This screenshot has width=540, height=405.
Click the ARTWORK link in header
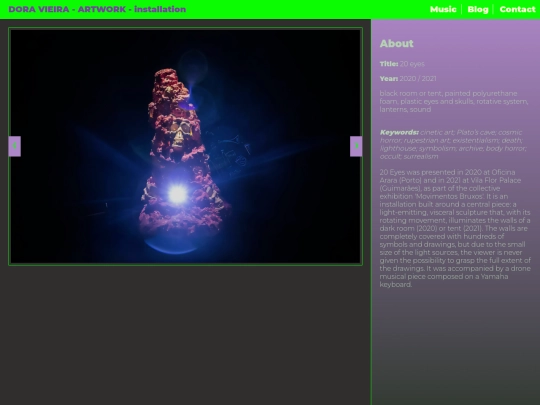pos(102,9)
